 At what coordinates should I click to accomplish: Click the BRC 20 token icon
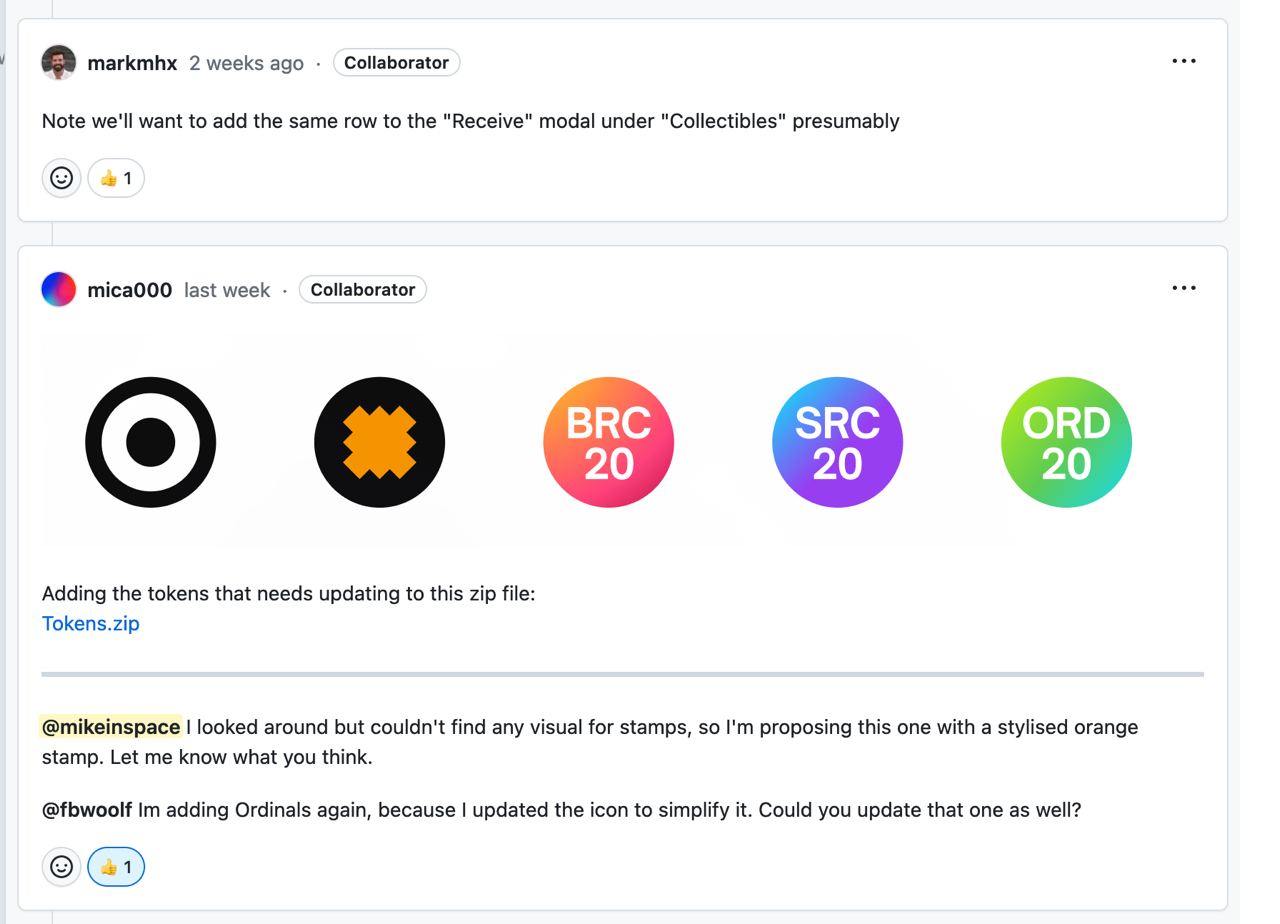click(x=608, y=442)
